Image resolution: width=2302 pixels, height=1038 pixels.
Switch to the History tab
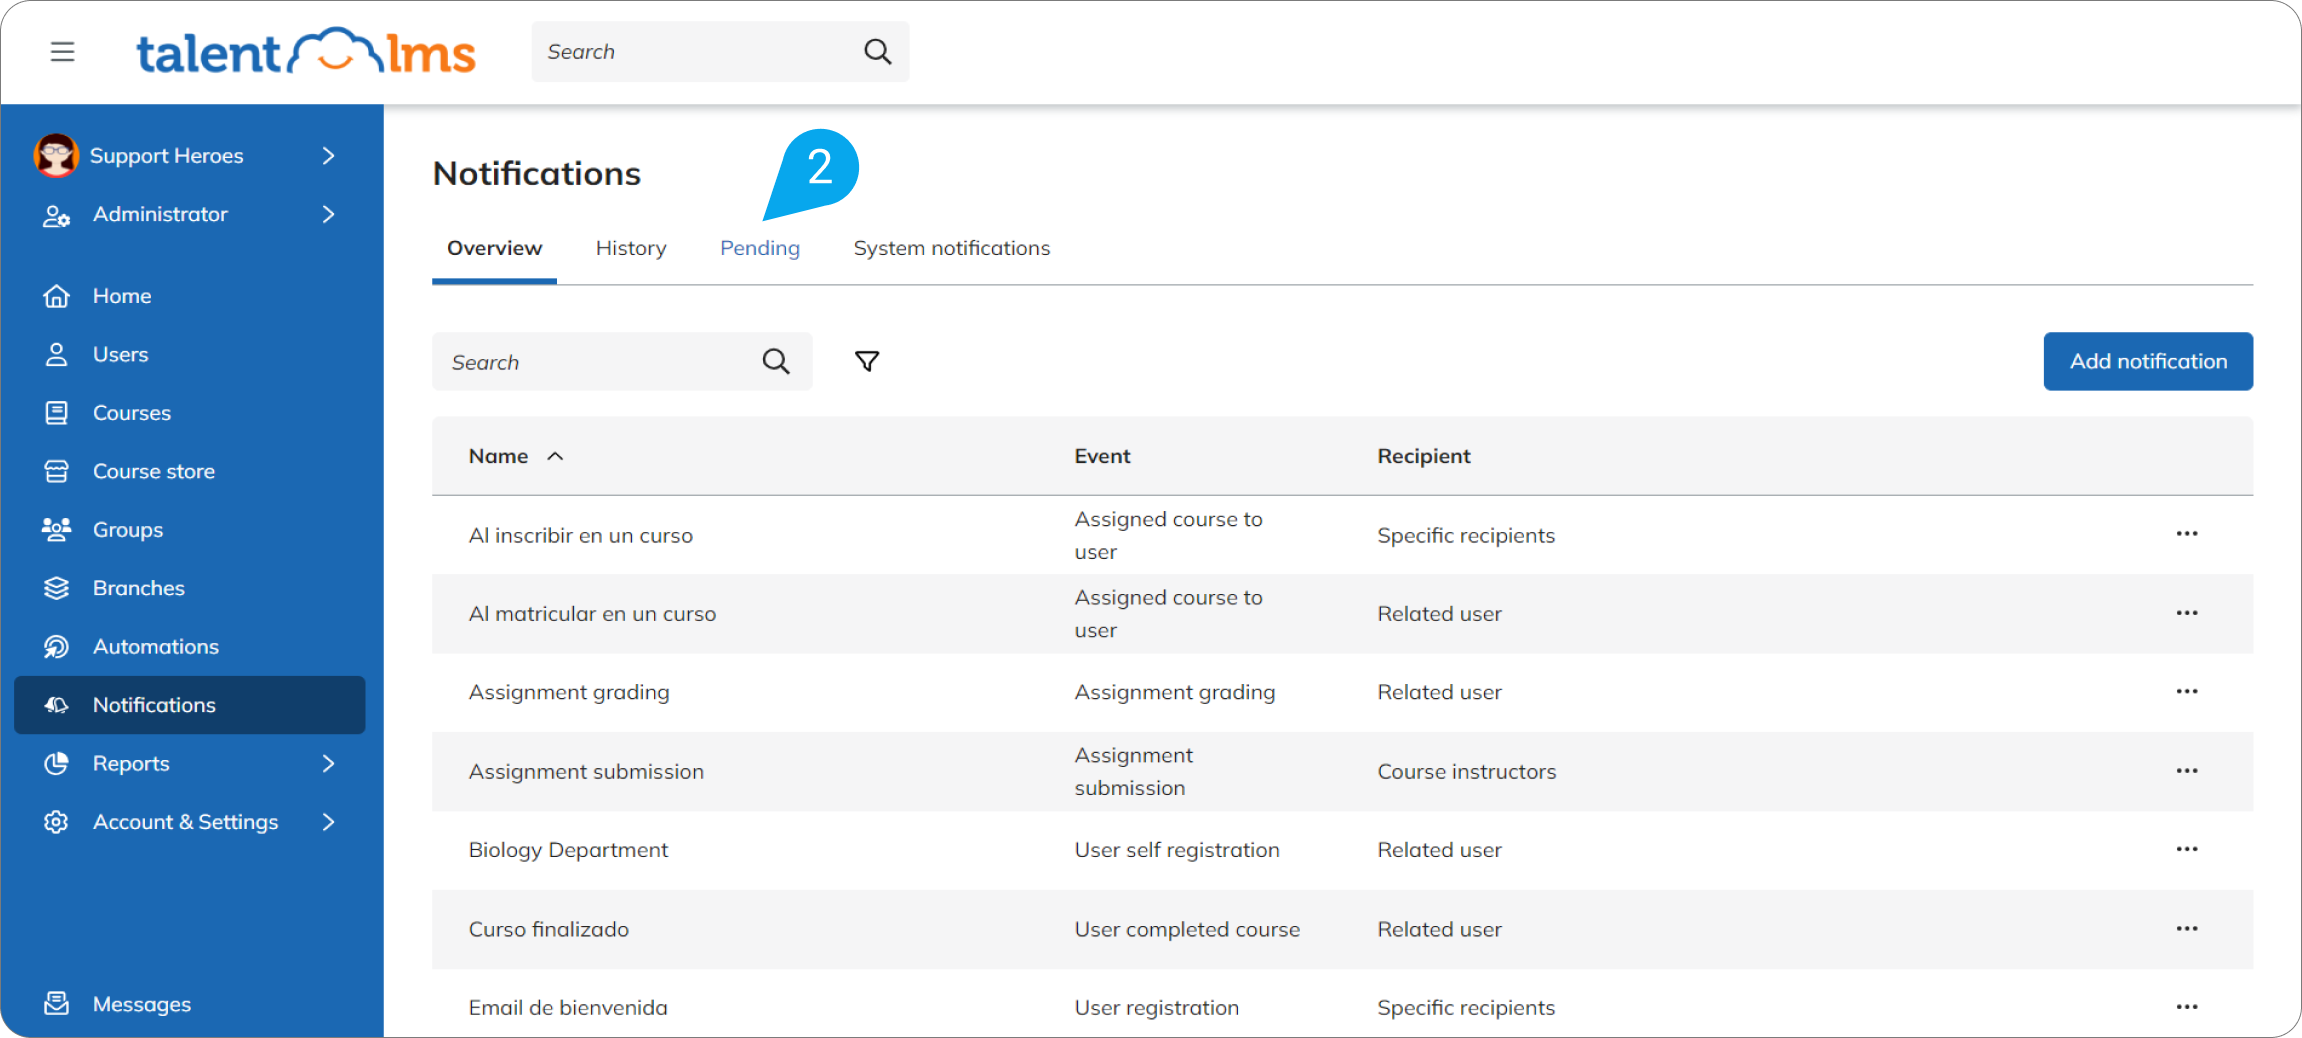631,248
